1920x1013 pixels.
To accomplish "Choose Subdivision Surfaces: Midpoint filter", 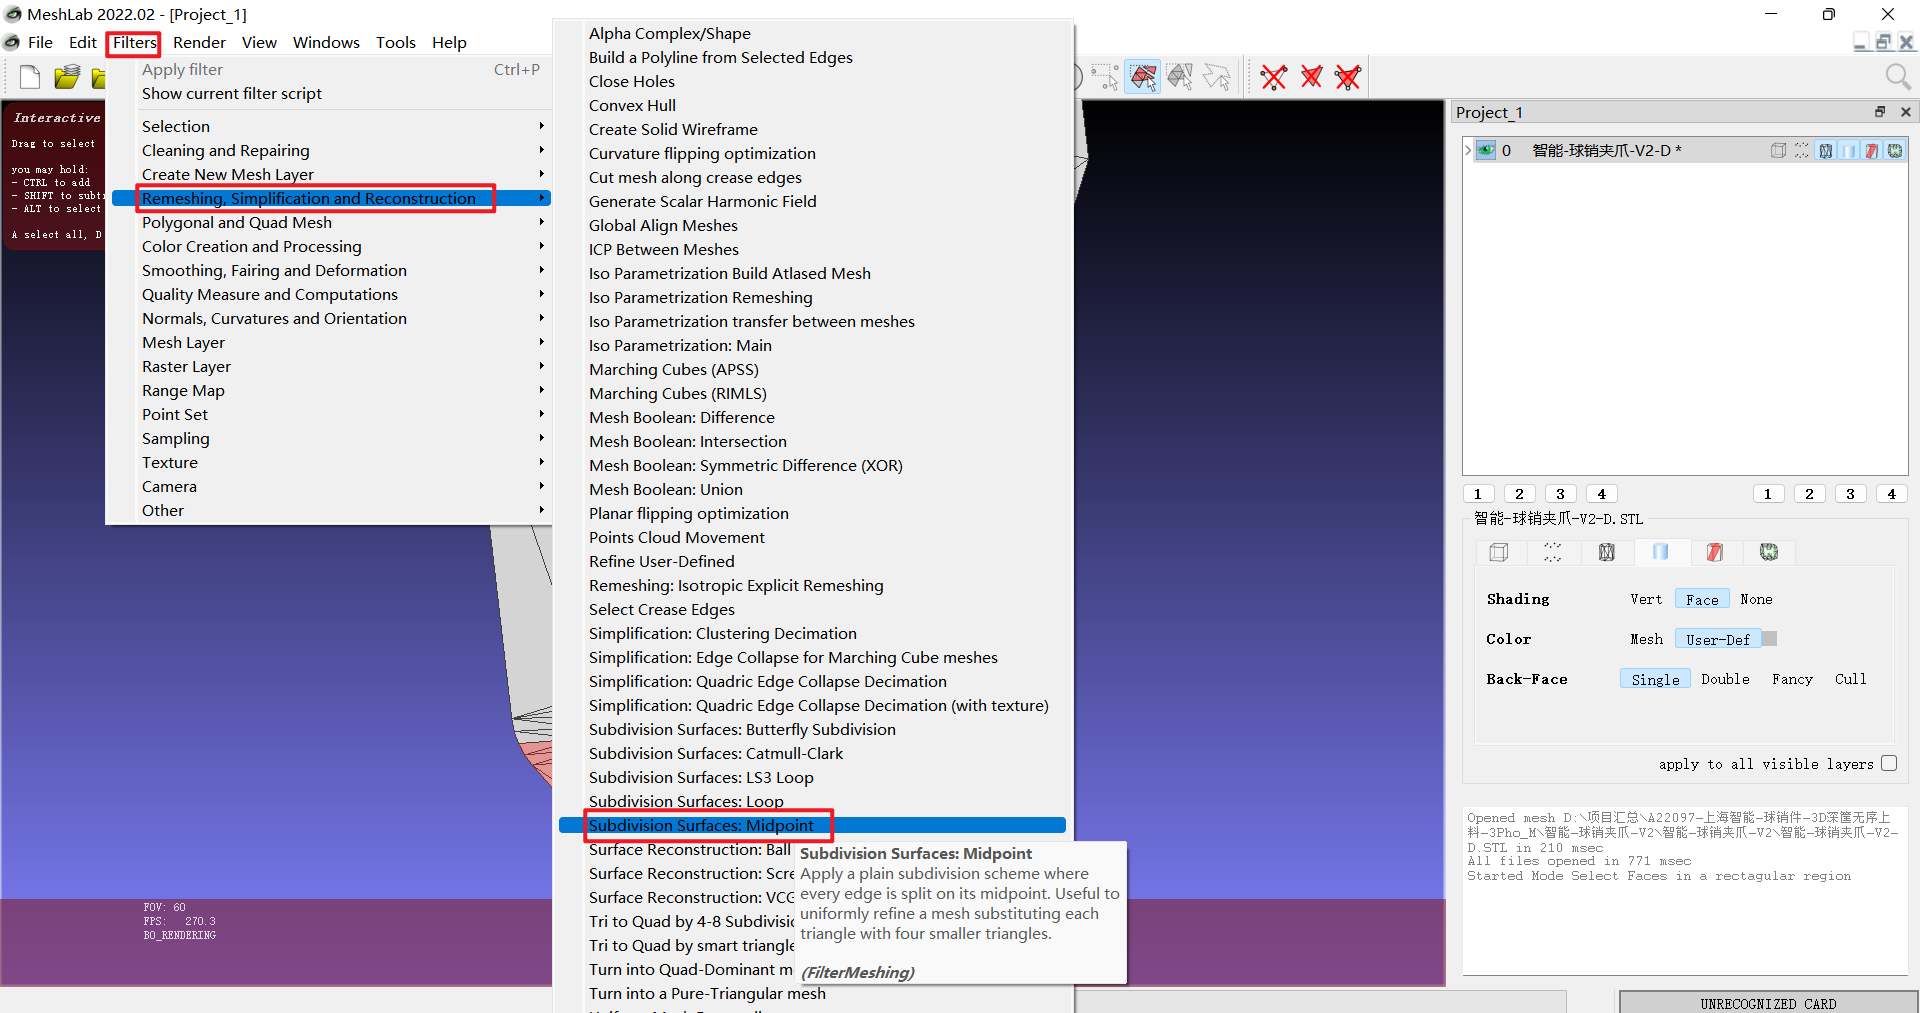I will pyautogui.click(x=812, y=825).
